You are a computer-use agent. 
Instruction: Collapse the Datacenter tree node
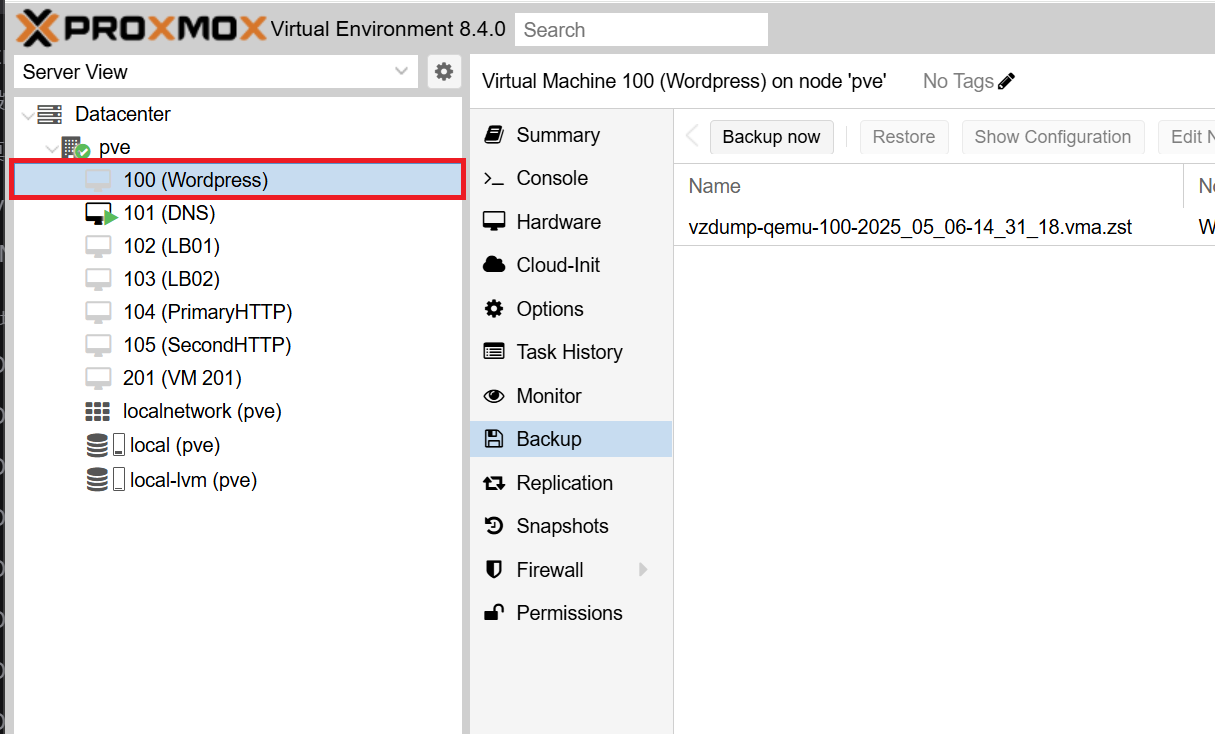pyautogui.click(x=27, y=115)
